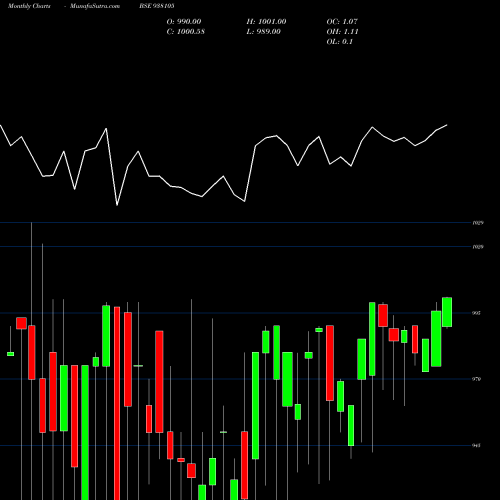The height and width of the screenshot is (500, 500).
Task: Click the open value 'O: 990.00'
Action: coord(184,21)
